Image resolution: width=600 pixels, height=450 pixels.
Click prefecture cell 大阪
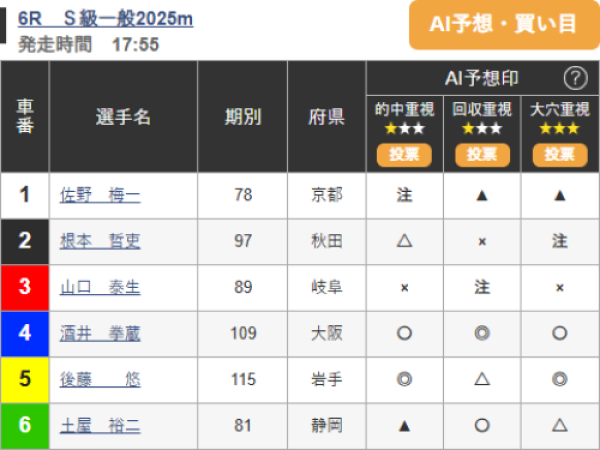tap(327, 334)
